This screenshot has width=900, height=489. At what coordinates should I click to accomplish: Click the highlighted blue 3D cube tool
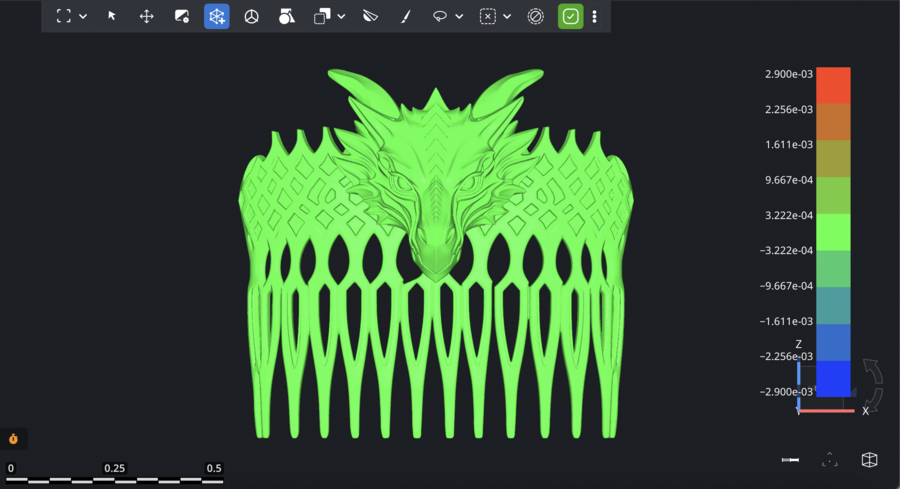[x=217, y=16]
